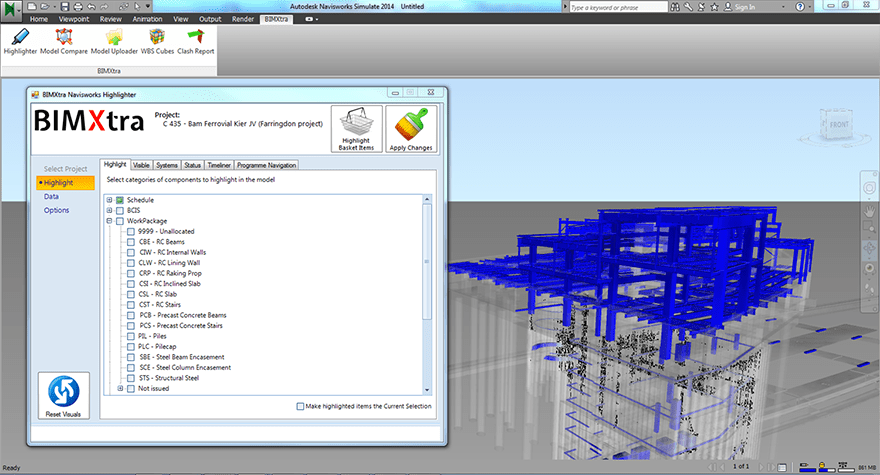Viewport: 880px width, 475px height.
Task: Click the satellite Communication Center icon
Action: click(x=701, y=7)
